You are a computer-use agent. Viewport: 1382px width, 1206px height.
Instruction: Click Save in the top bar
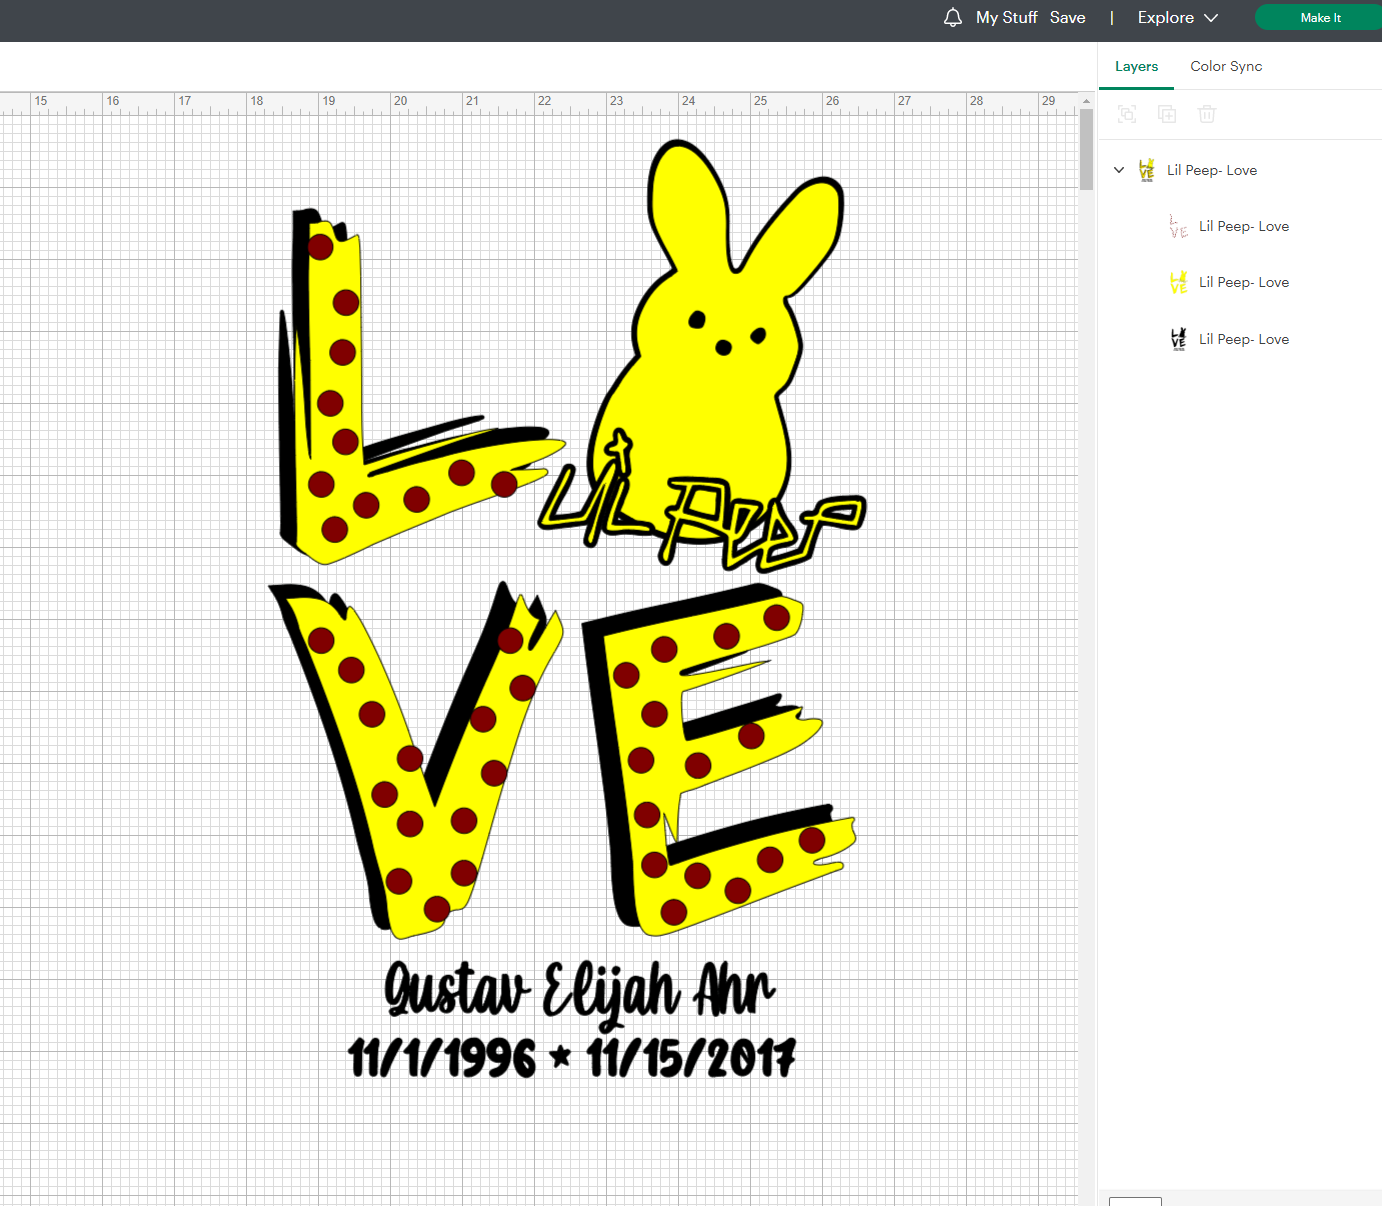[x=1067, y=17]
